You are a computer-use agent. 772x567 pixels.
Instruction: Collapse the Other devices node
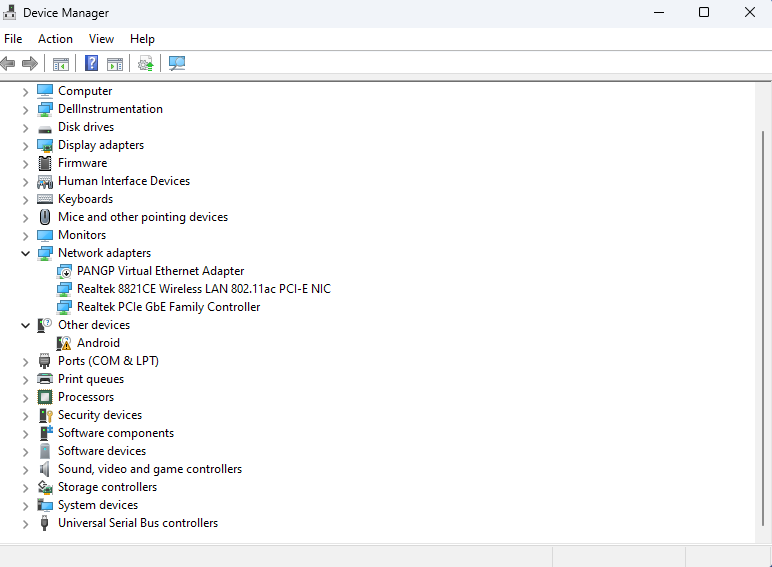(26, 325)
